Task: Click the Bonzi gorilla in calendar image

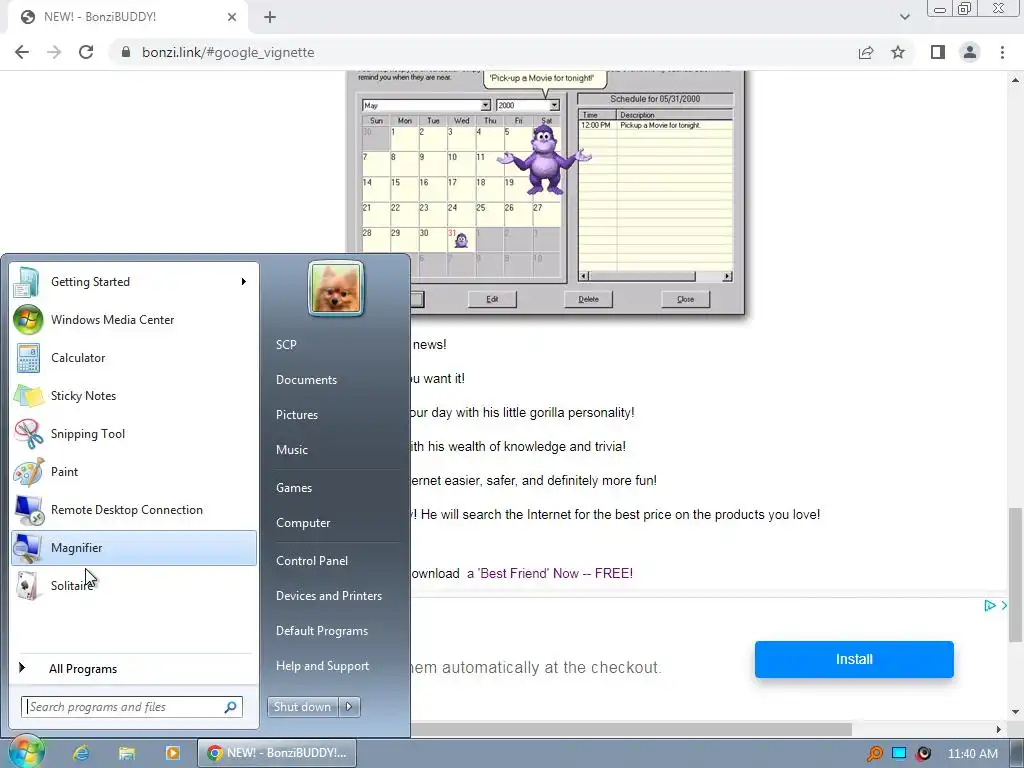Action: [x=544, y=160]
